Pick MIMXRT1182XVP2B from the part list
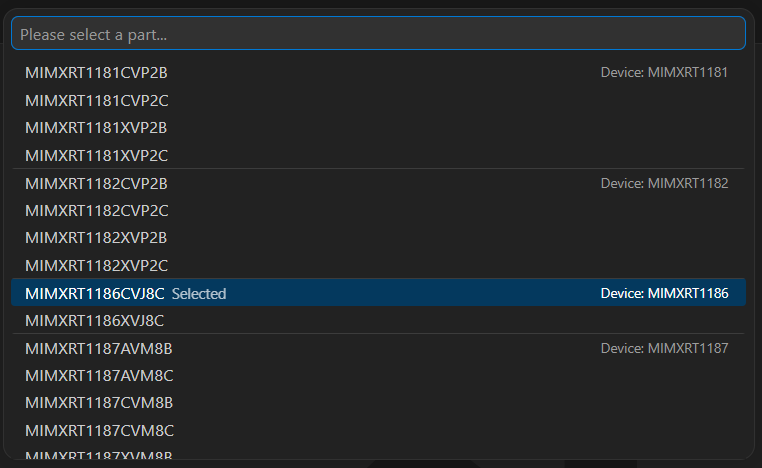762x468 pixels. click(x=96, y=238)
